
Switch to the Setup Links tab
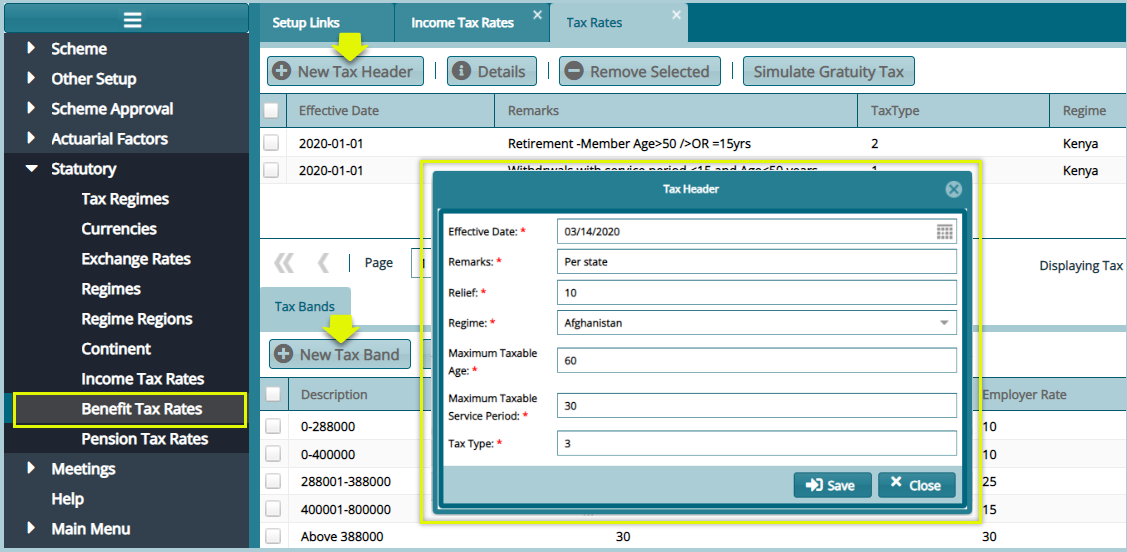pyautogui.click(x=306, y=22)
